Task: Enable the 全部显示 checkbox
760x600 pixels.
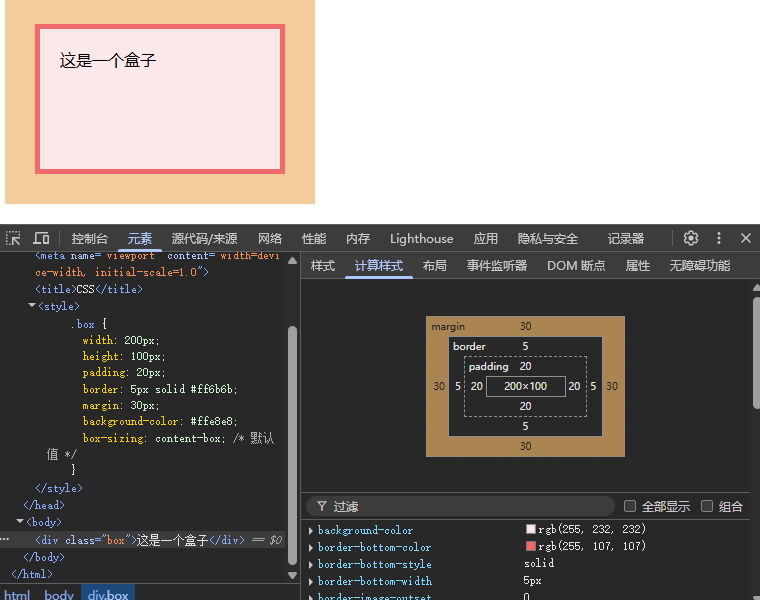Action: pyautogui.click(x=630, y=506)
